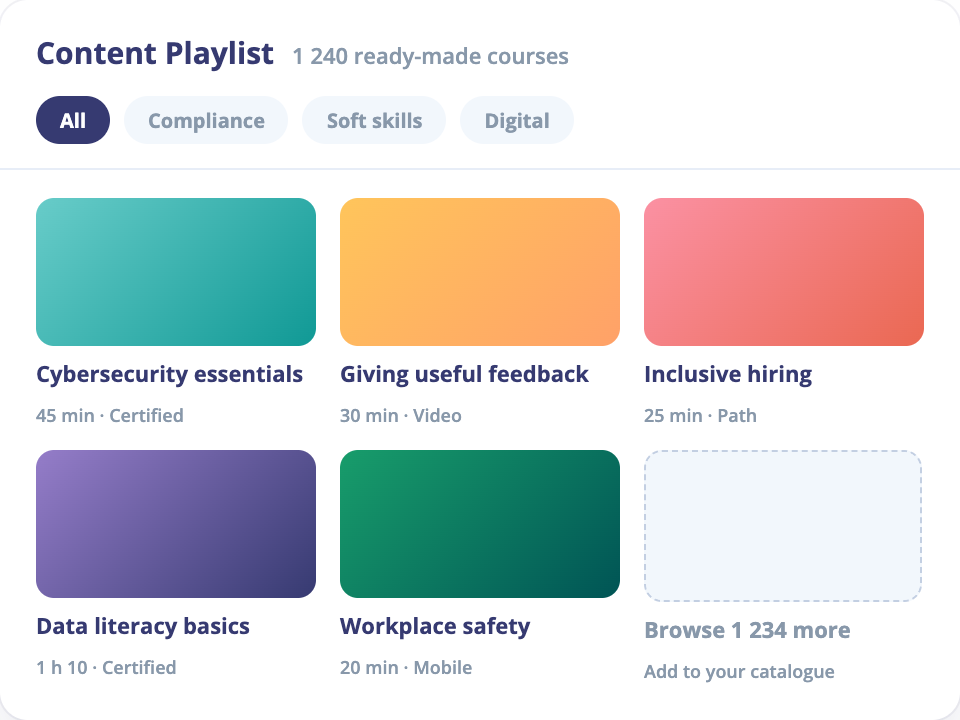Screen dimensions: 960x720
Task: Click the Data literacy basics course title
Action: pyautogui.click(x=143, y=626)
